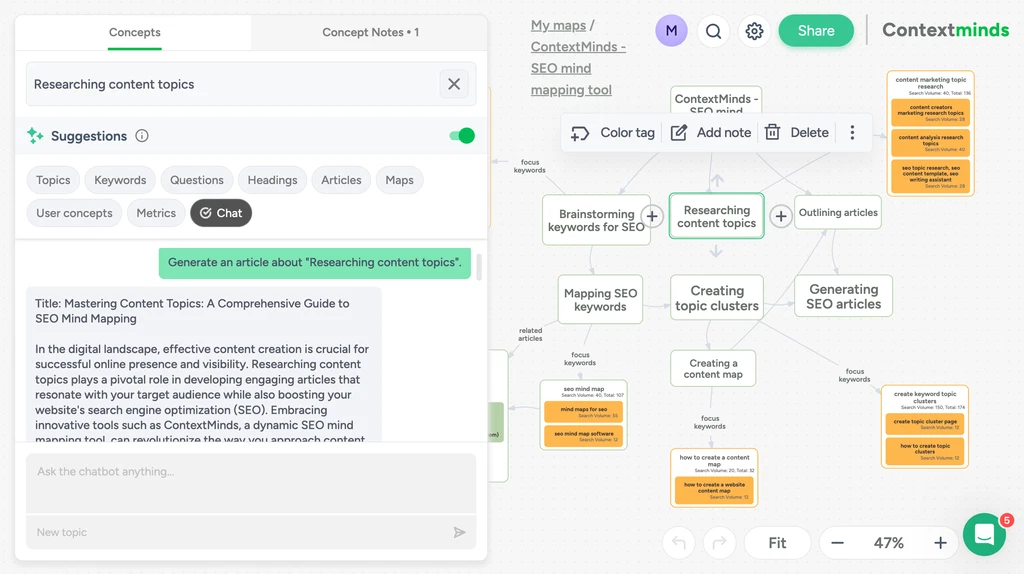Click the Delete trash icon
This screenshot has height=574, width=1024.
pos(772,133)
